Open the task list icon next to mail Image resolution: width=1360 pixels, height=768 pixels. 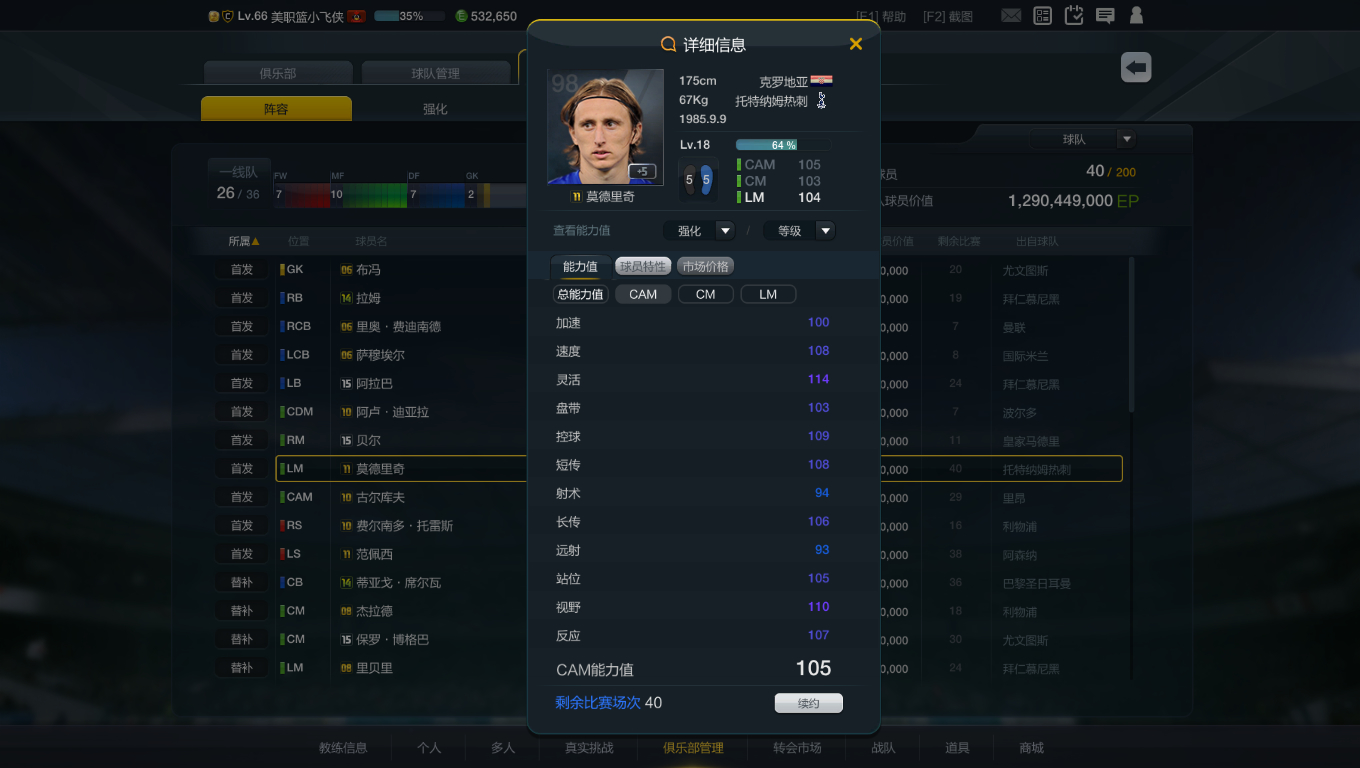click(1043, 15)
